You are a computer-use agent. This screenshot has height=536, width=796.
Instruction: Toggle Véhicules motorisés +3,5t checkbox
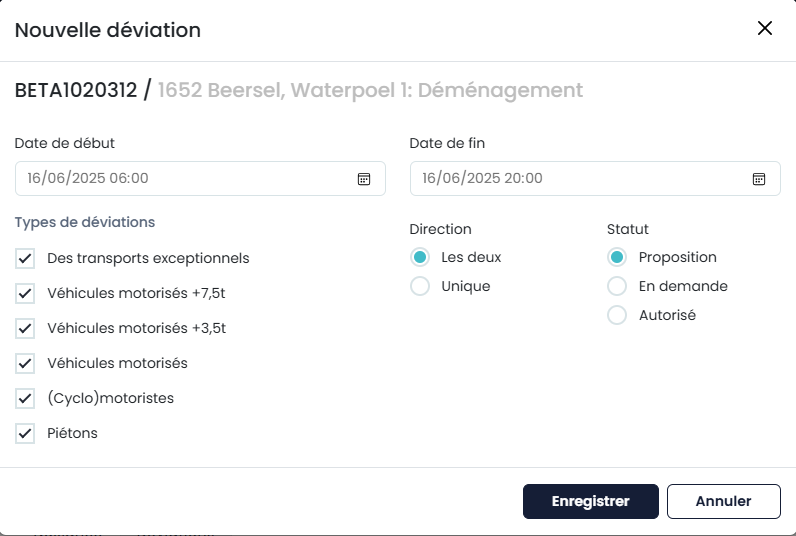[x=25, y=328]
